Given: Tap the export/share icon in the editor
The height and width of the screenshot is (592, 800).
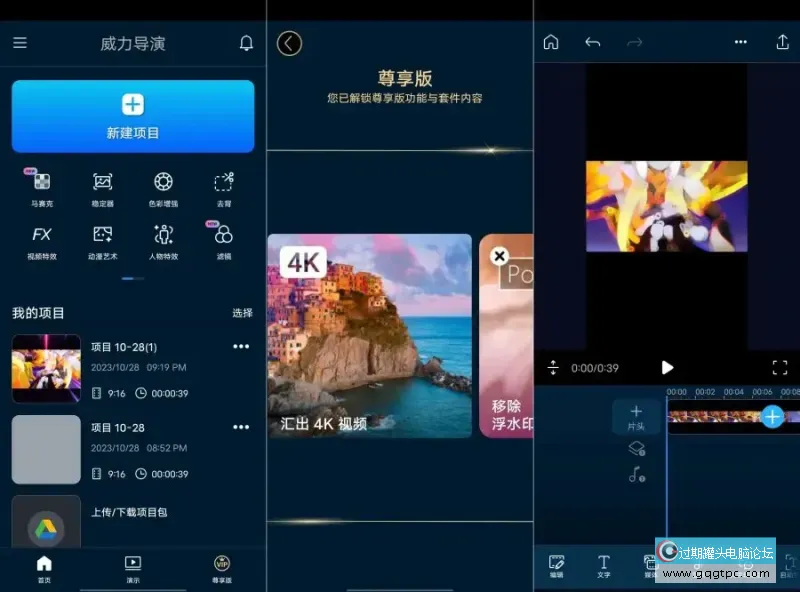Looking at the screenshot, I should (x=782, y=43).
